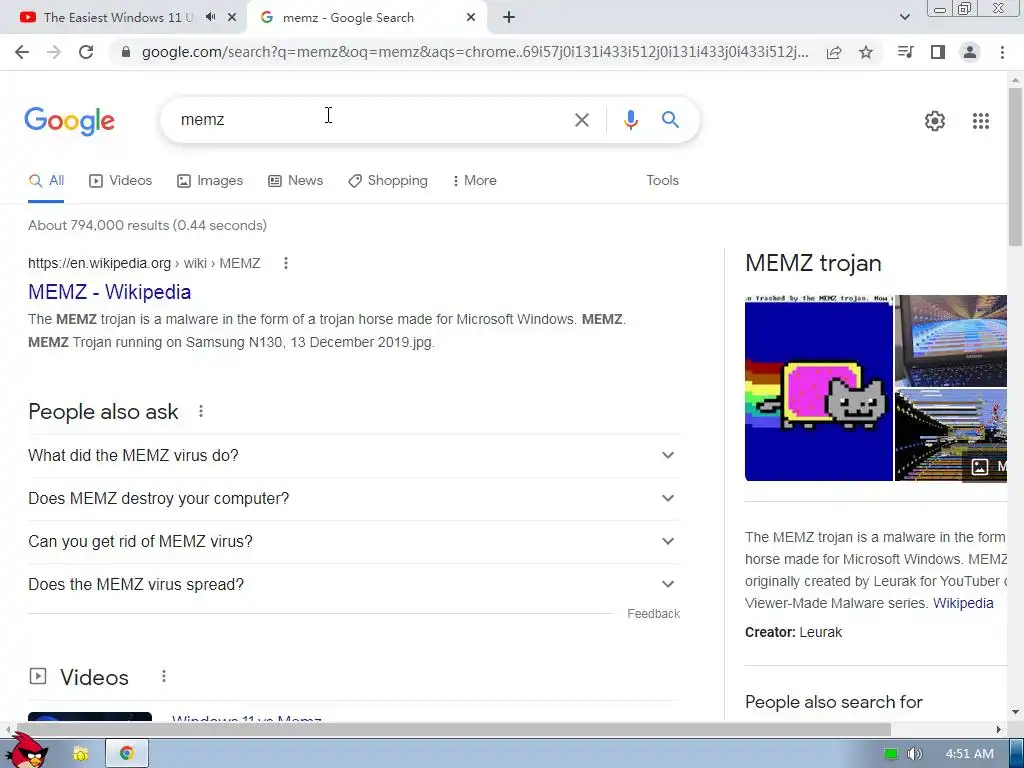Clear the search box text
1024x768 pixels.
(581, 120)
